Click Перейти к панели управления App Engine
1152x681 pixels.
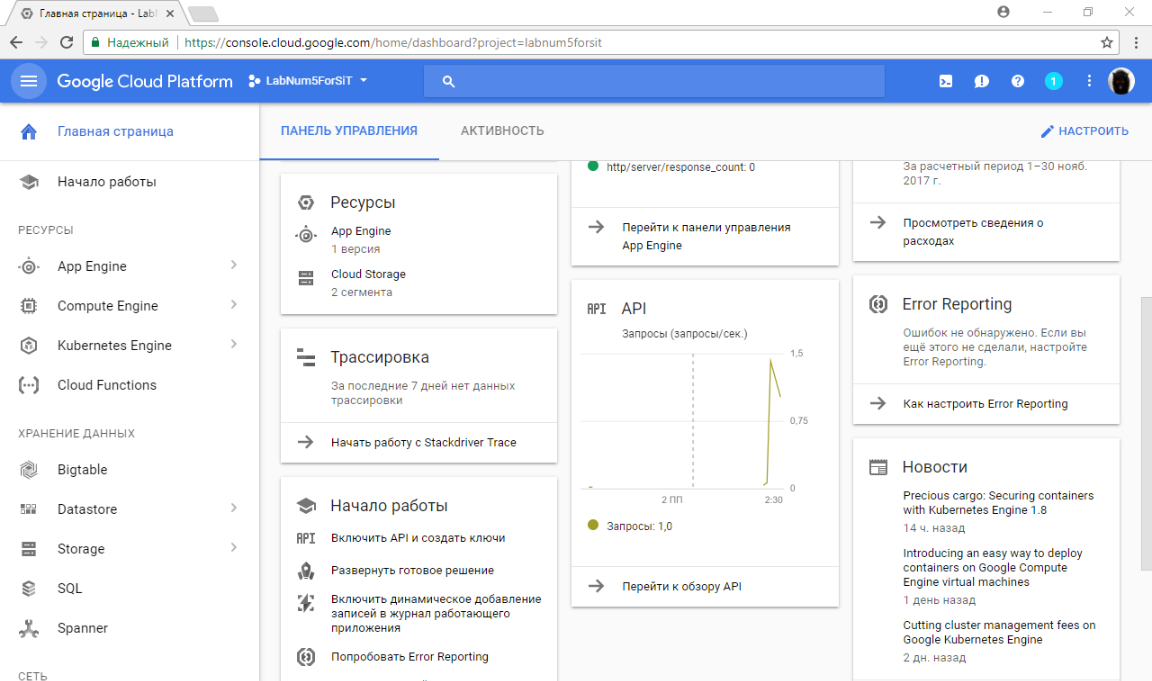(x=705, y=237)
